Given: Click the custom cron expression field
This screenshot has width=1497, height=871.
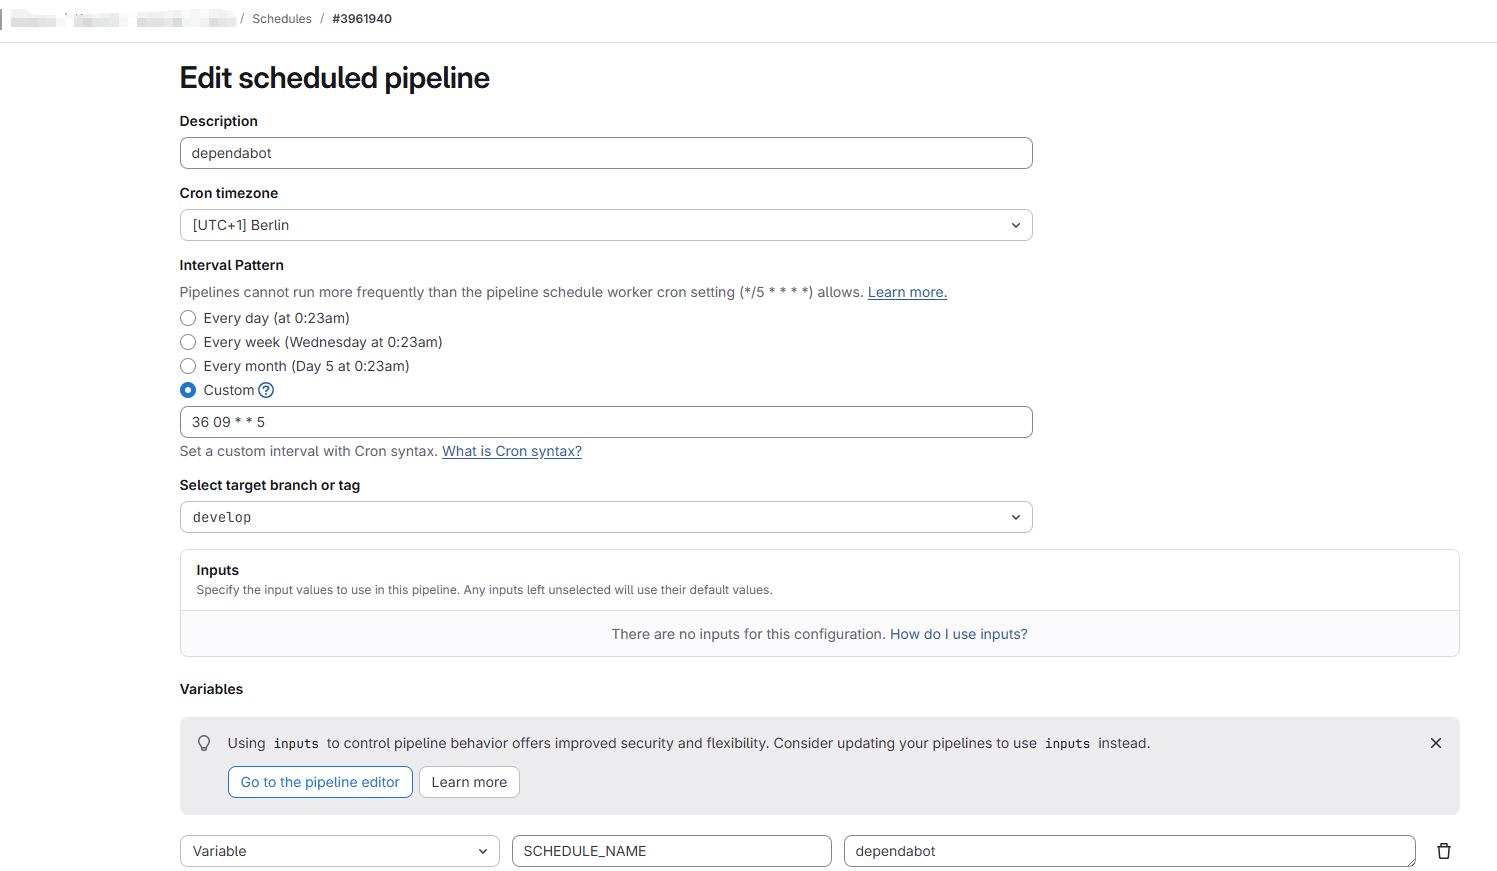Looking at the screenshot, I should (606, 422).
